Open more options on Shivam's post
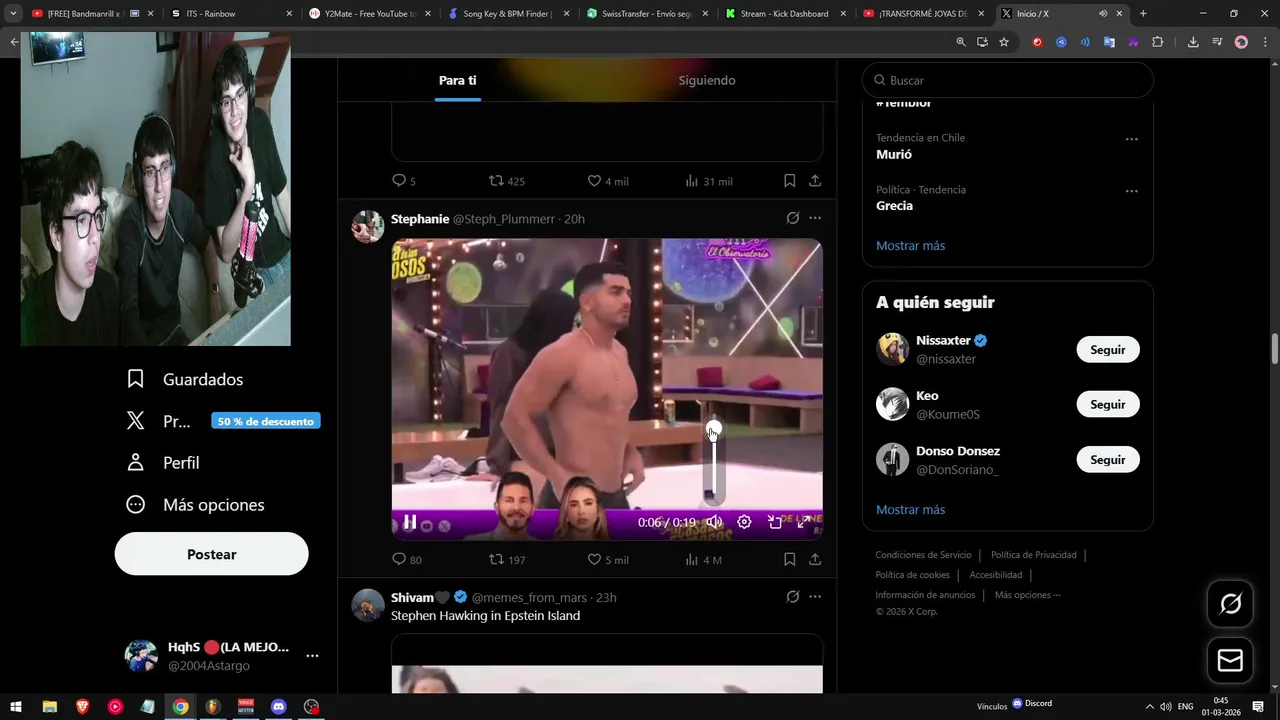The height and width of the screenshot is (720, 1280). tap(815, 597)
